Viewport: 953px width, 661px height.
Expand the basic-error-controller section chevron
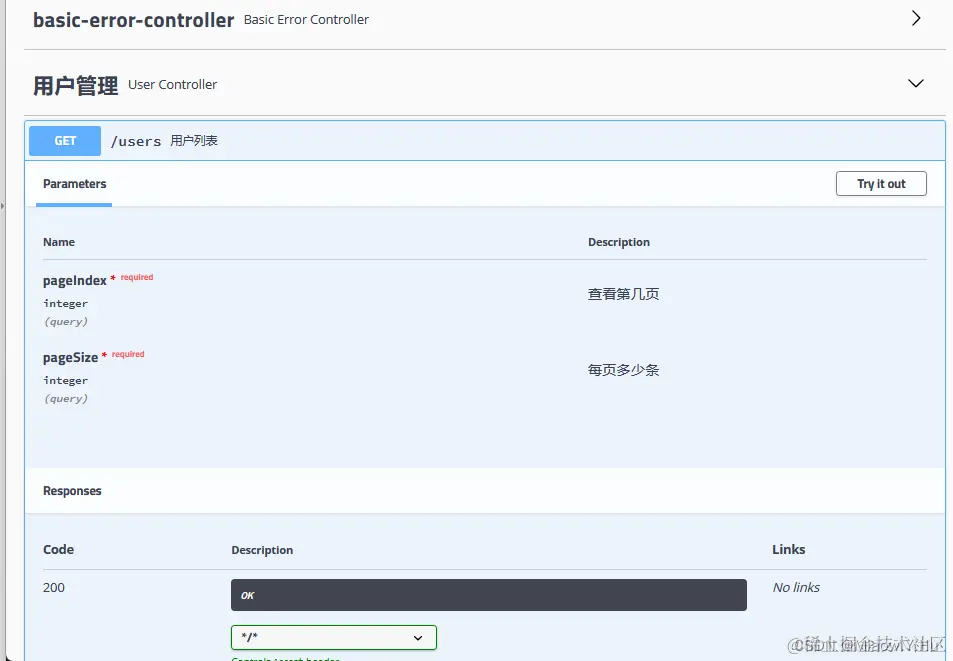[916, 18]
